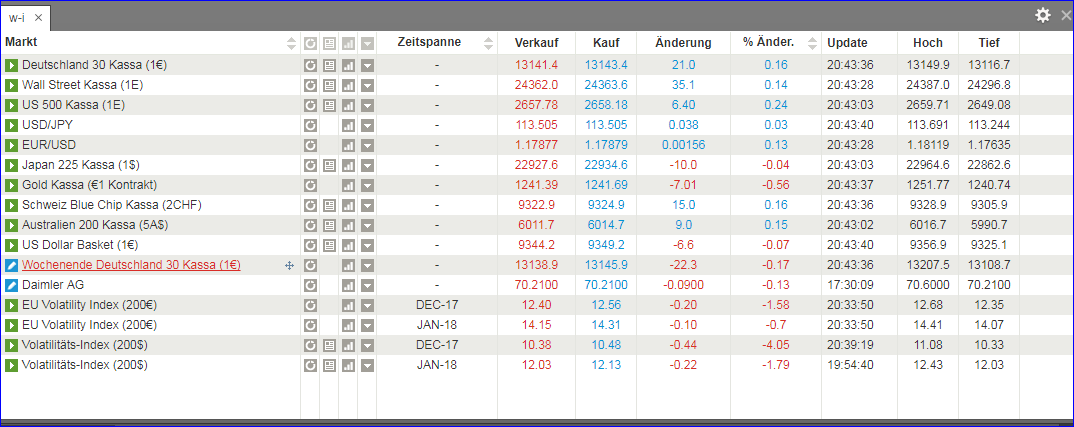
Task: Sort by the Markt column header
Action: [x=27, y=43]
